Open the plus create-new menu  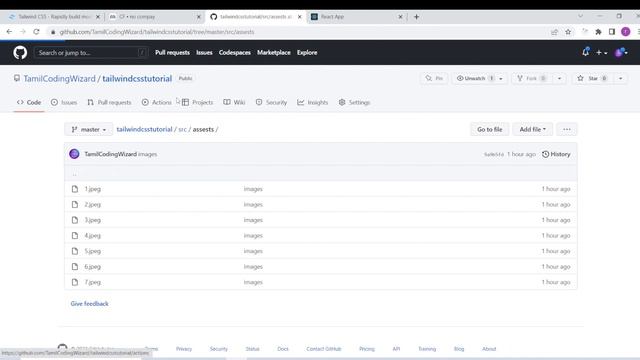(601, 53)
